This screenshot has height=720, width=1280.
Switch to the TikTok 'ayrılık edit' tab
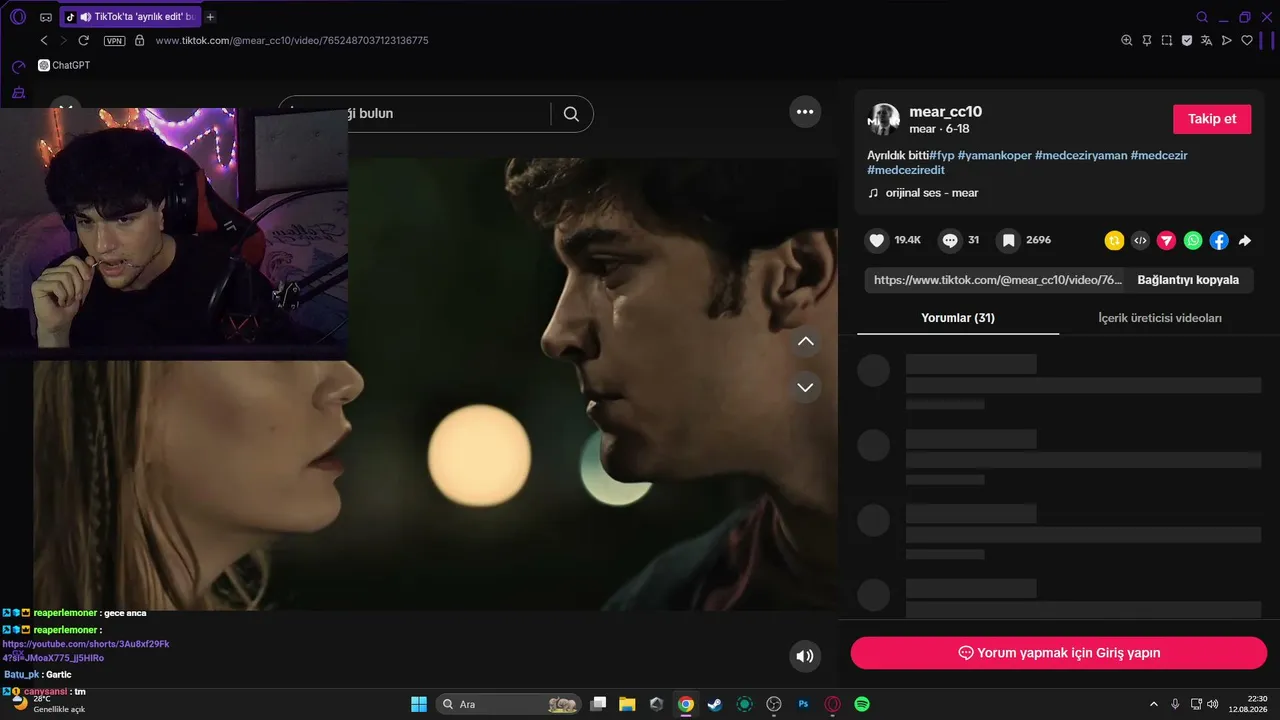pyautogui.click(x=131, y=17)
